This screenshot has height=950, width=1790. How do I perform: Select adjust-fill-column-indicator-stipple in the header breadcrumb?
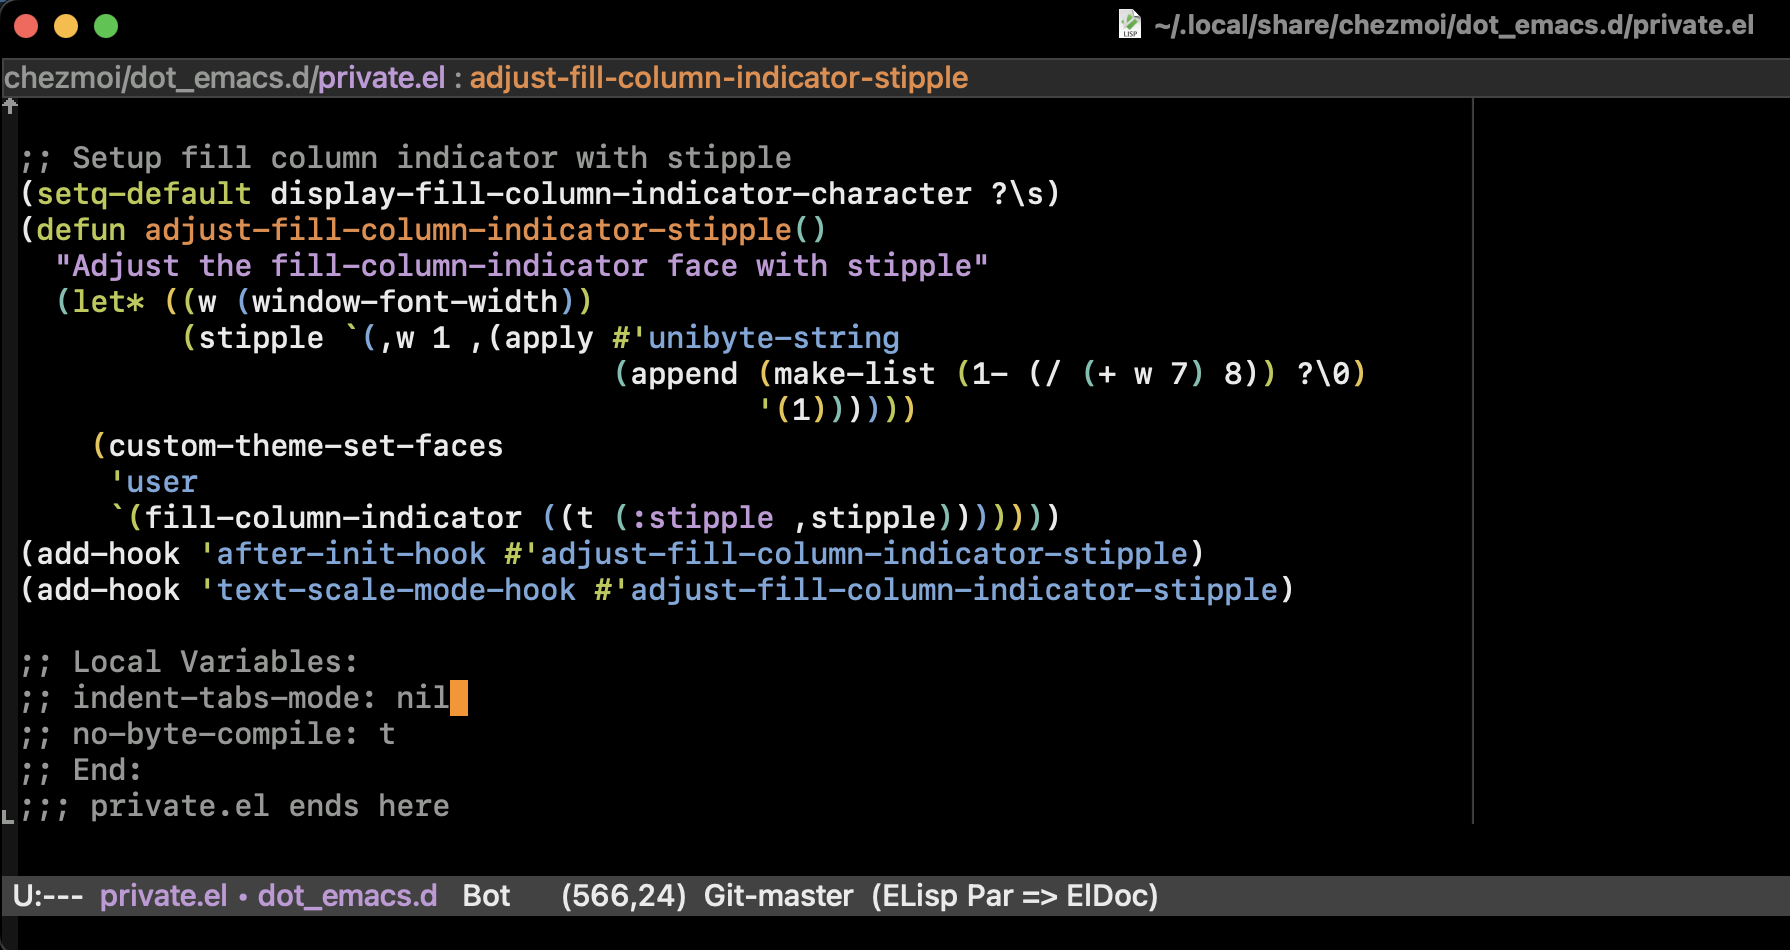click(x=718, y=78)
